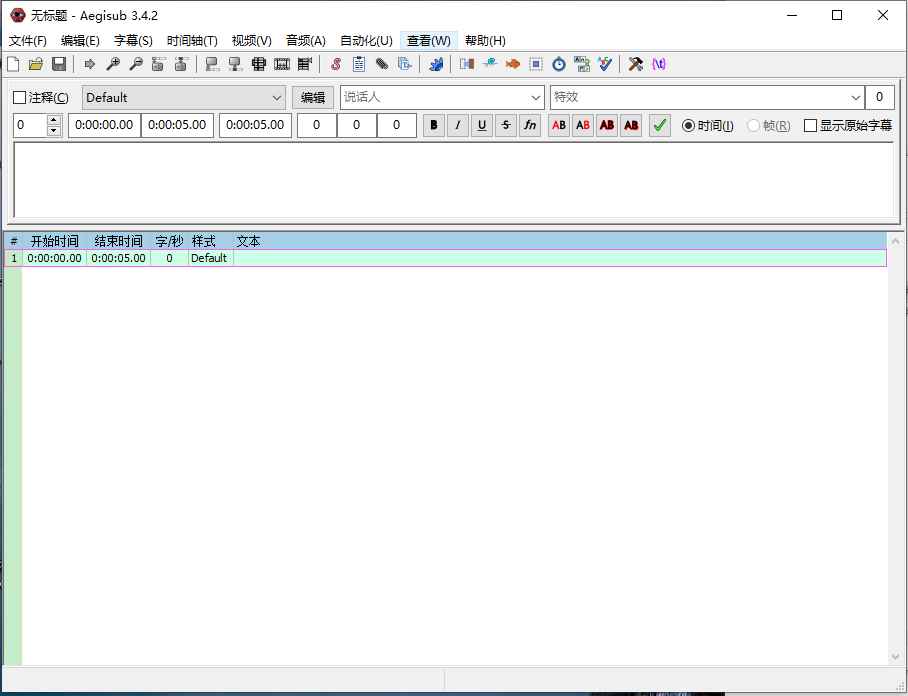This screenshot has height=696, width=908.
Task: Open the 自动化(U) menu
Action: 366,41
